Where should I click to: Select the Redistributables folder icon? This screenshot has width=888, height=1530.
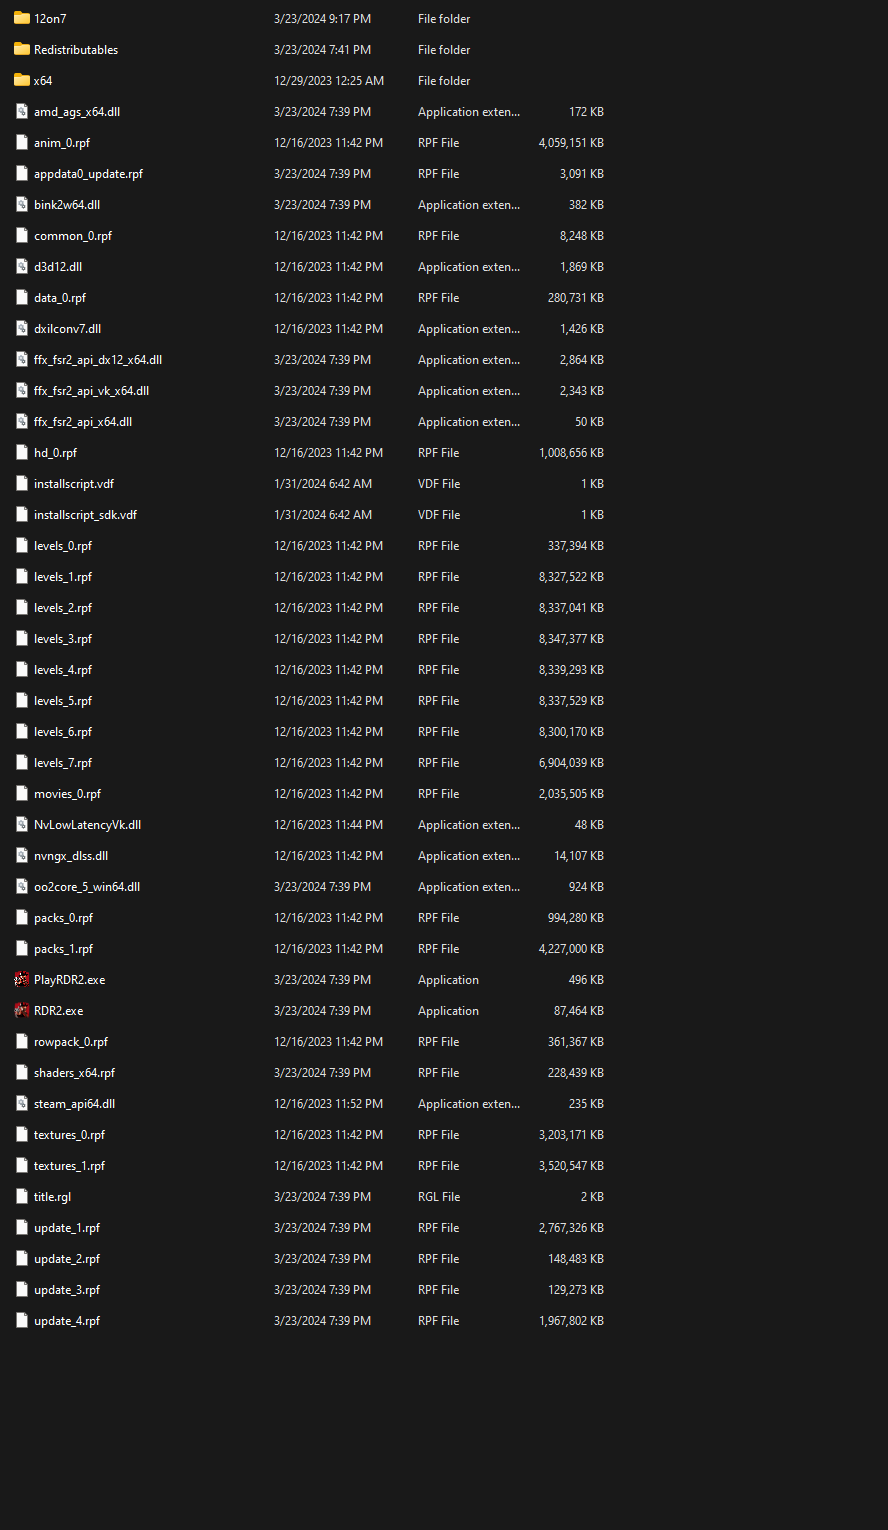(x=22, y=49)
